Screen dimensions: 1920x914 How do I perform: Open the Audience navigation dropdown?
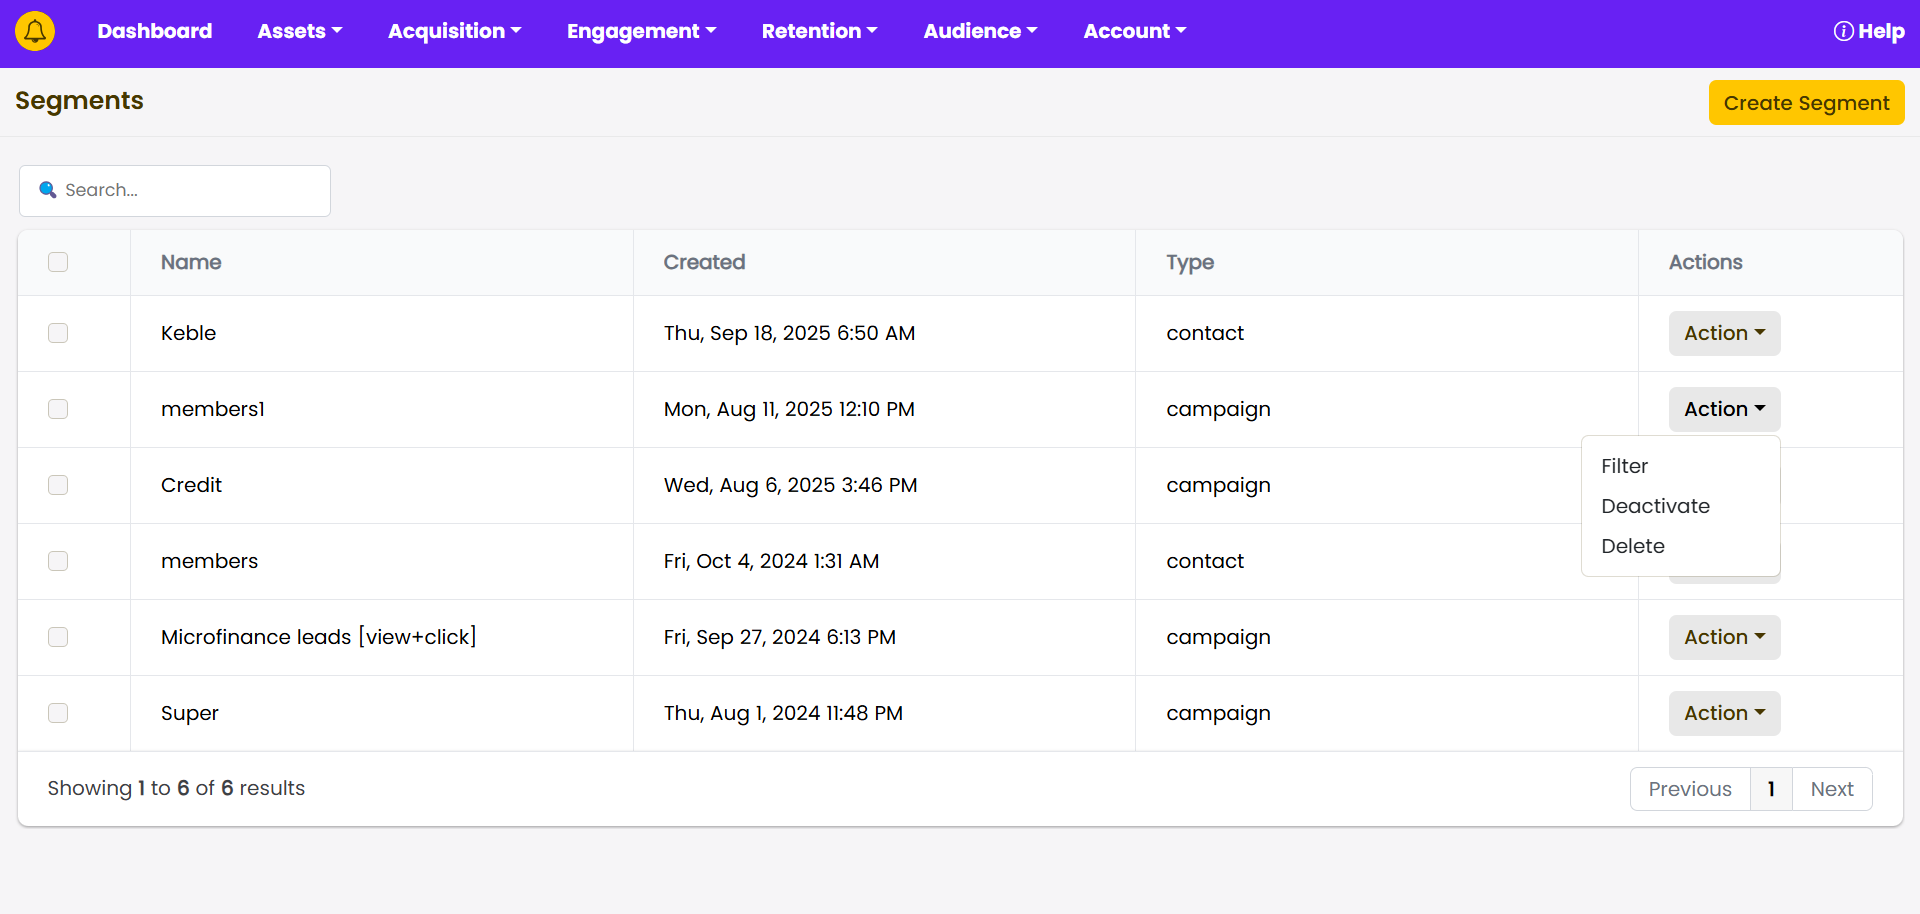coord(980,31)
